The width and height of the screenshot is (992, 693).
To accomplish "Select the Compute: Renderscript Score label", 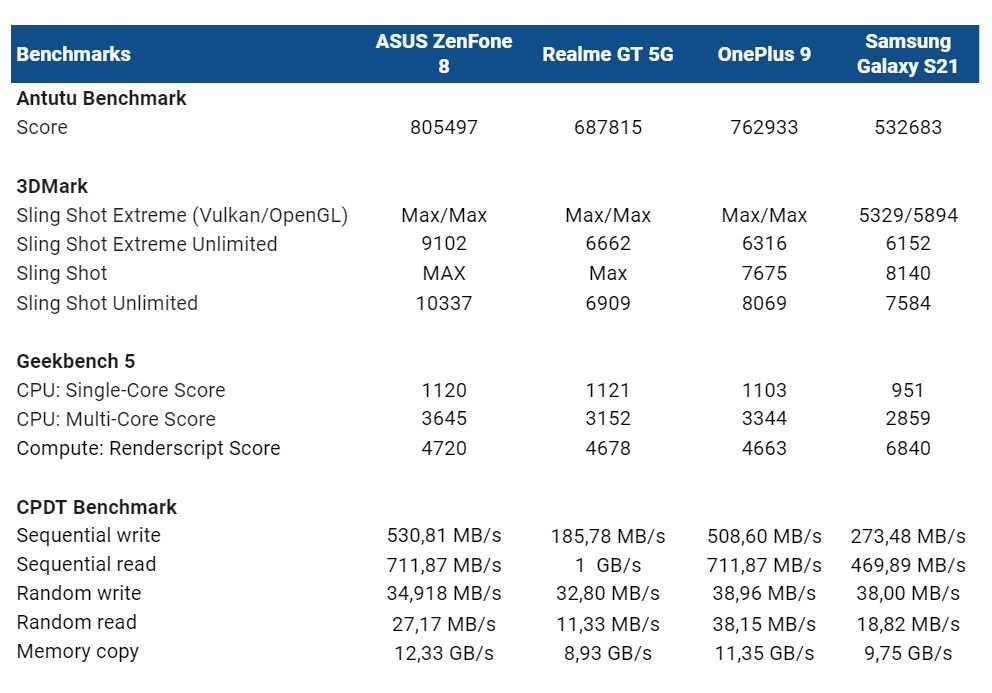I will coord(148,448).
